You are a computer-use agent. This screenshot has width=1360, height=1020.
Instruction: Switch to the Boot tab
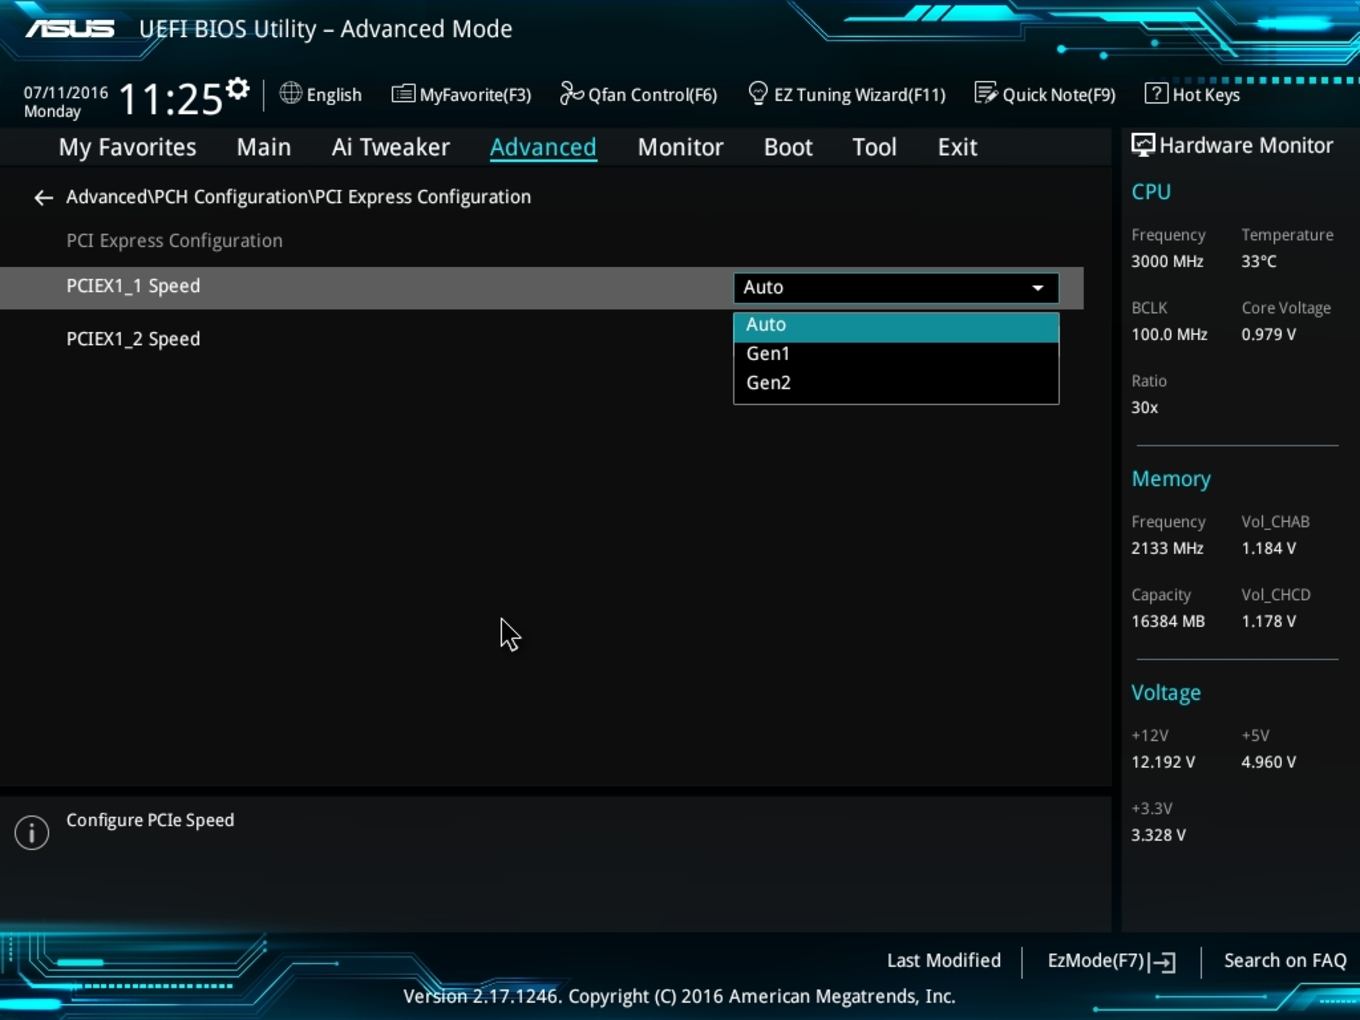[x=788, y=147]
